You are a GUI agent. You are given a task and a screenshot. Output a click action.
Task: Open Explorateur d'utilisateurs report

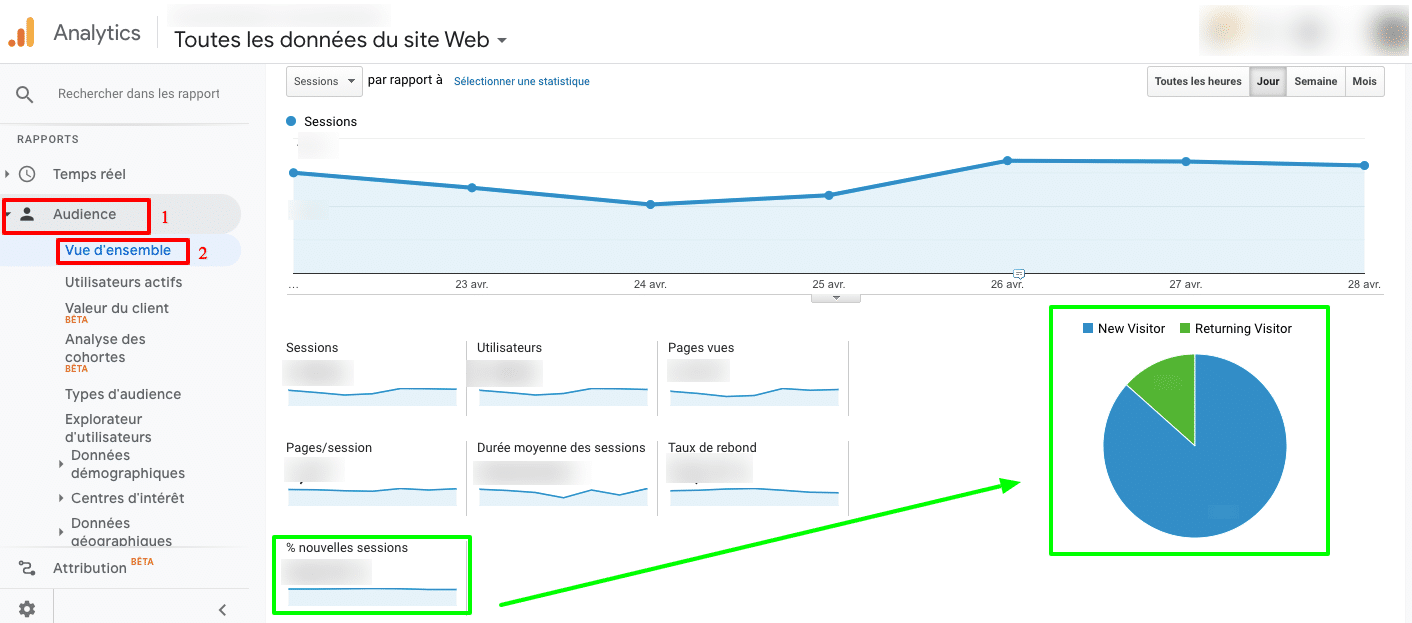coord(108,428)
